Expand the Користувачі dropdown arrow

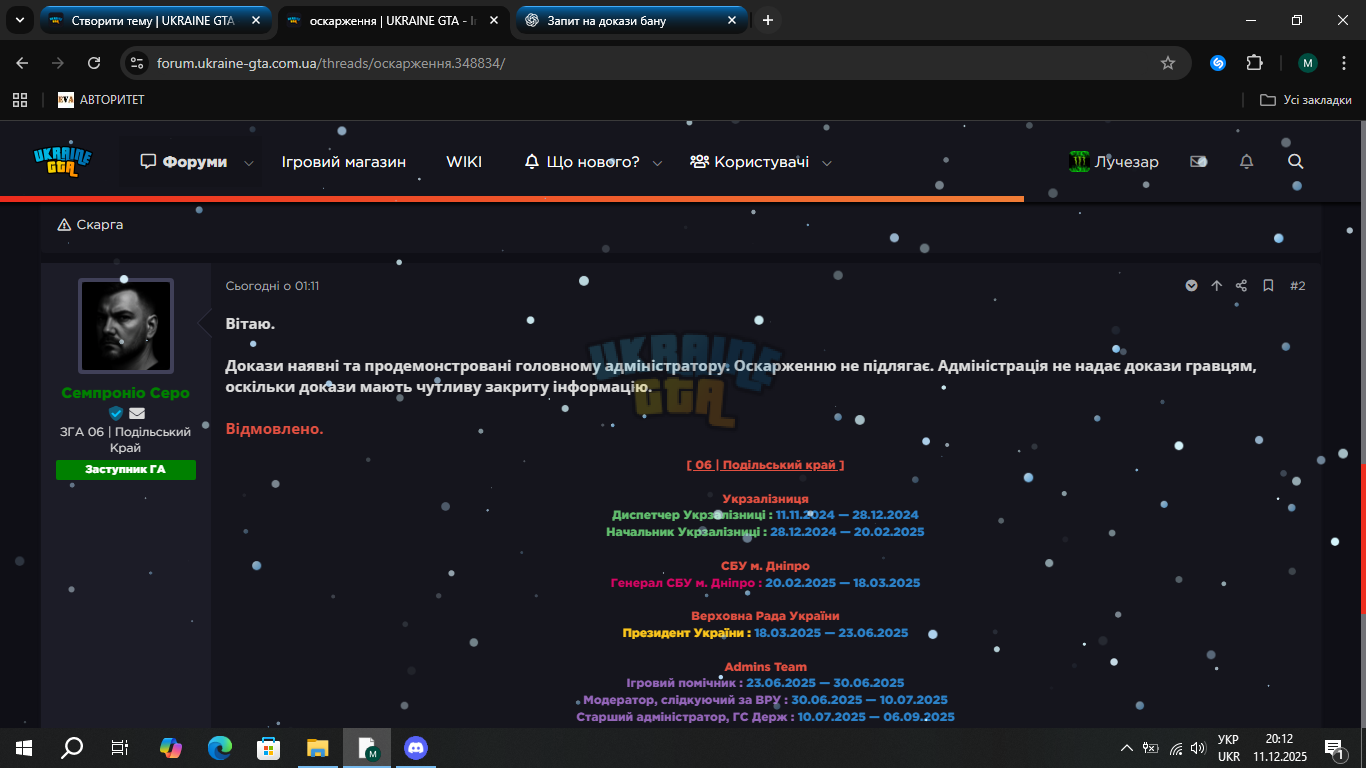tap(826, 163)
